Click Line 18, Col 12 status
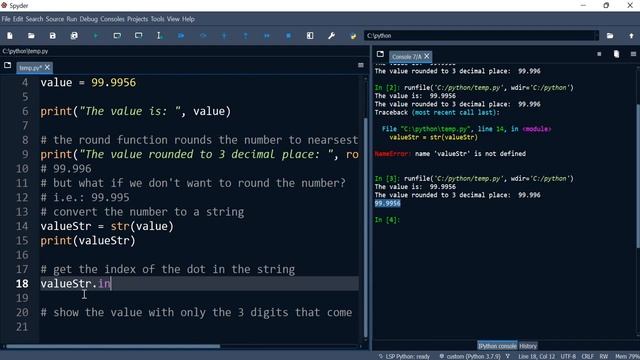Screen dimensions: 640x360 click(537, 357)
